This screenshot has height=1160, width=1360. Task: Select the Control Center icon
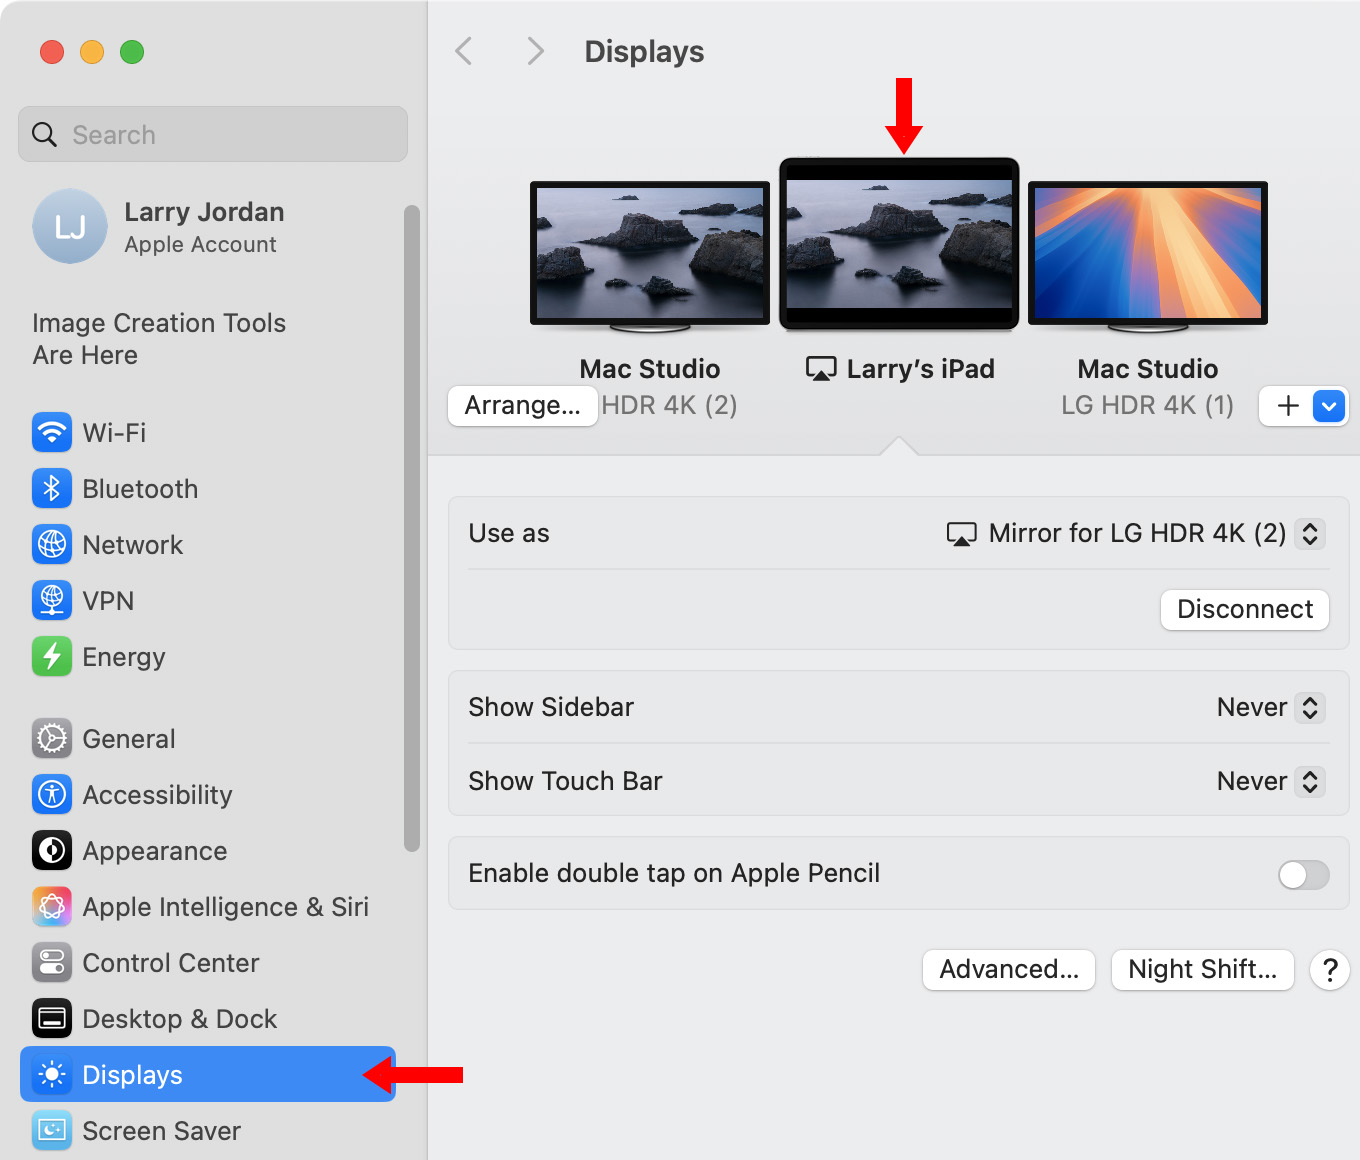point(52,962)
